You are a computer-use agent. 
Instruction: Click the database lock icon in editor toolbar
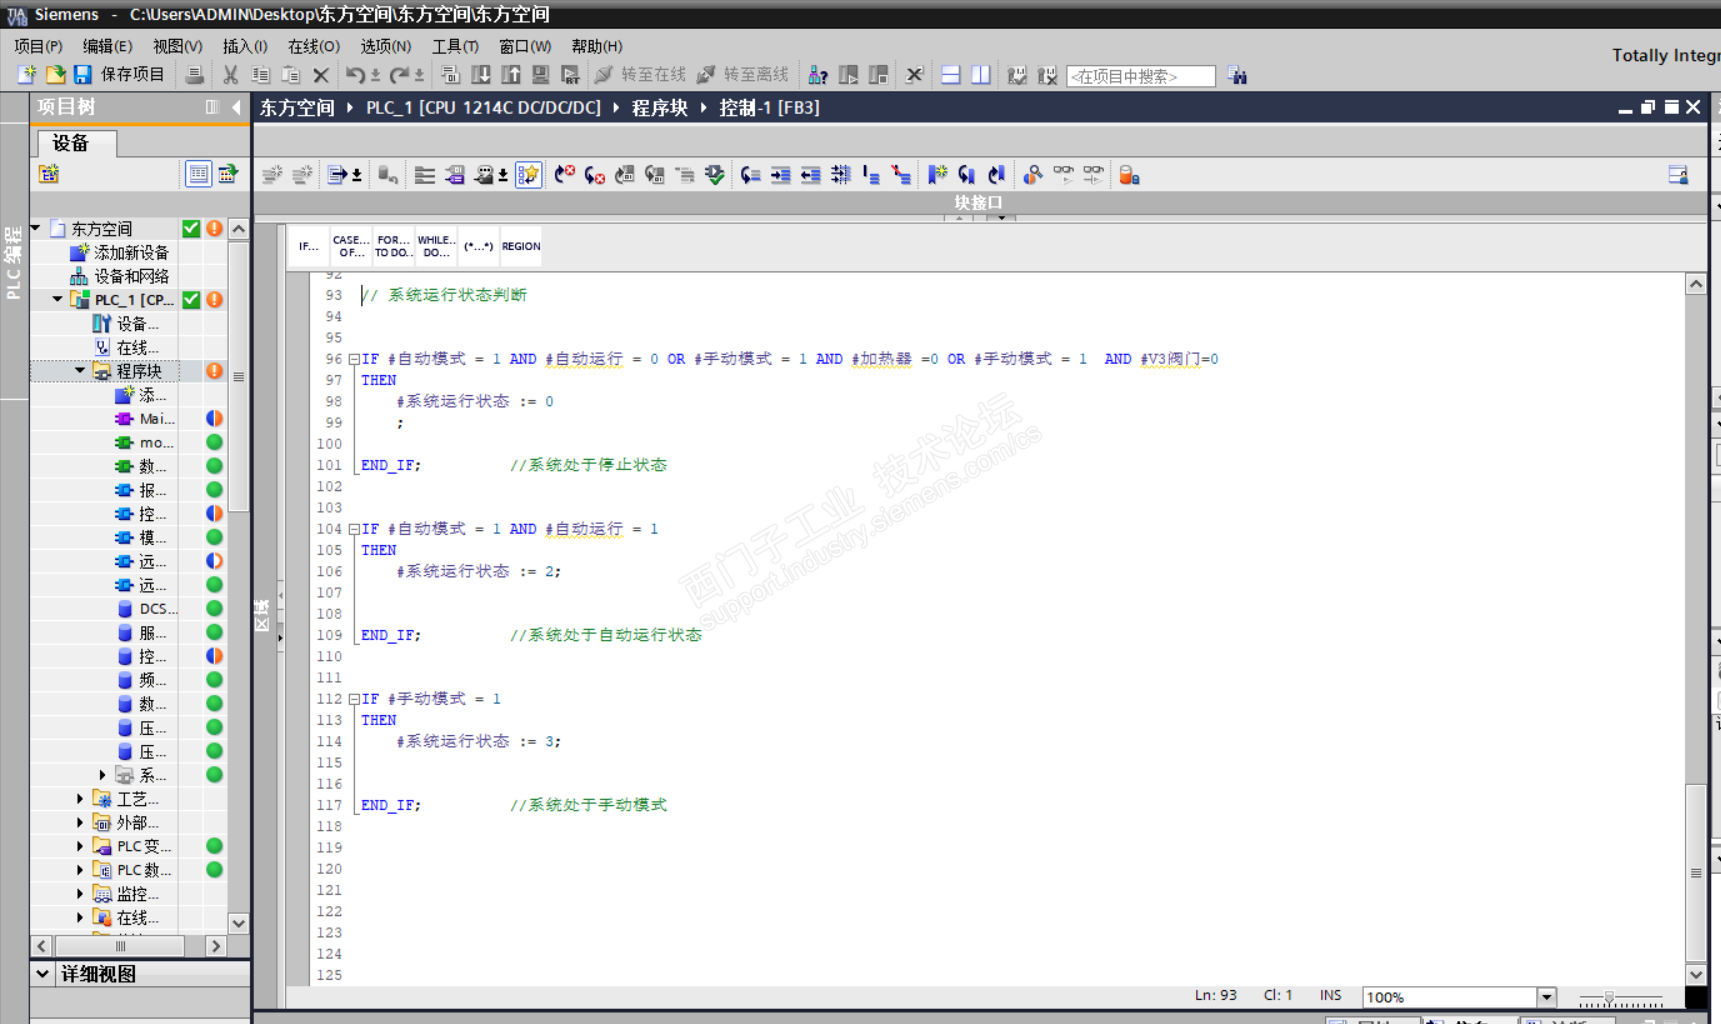(x=1129, y=175)
